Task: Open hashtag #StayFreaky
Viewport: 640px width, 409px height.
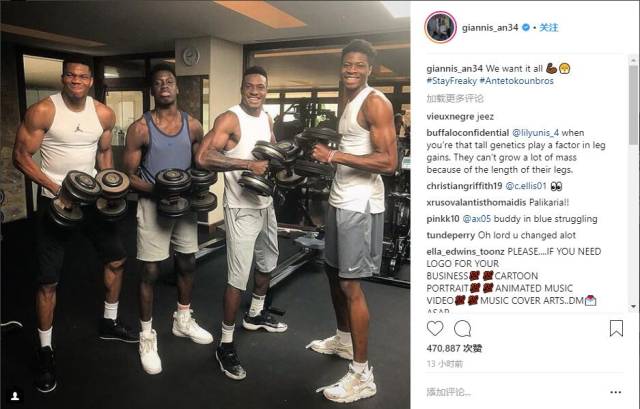Action: 451,81
